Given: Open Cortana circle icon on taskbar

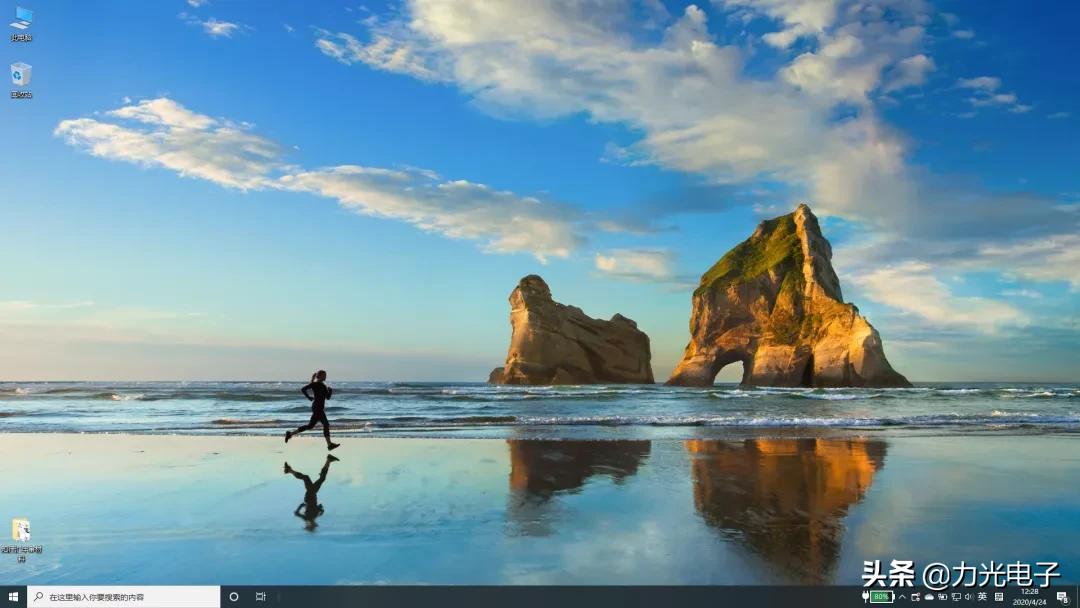Looking at the screenshot, I should (234, 597).
